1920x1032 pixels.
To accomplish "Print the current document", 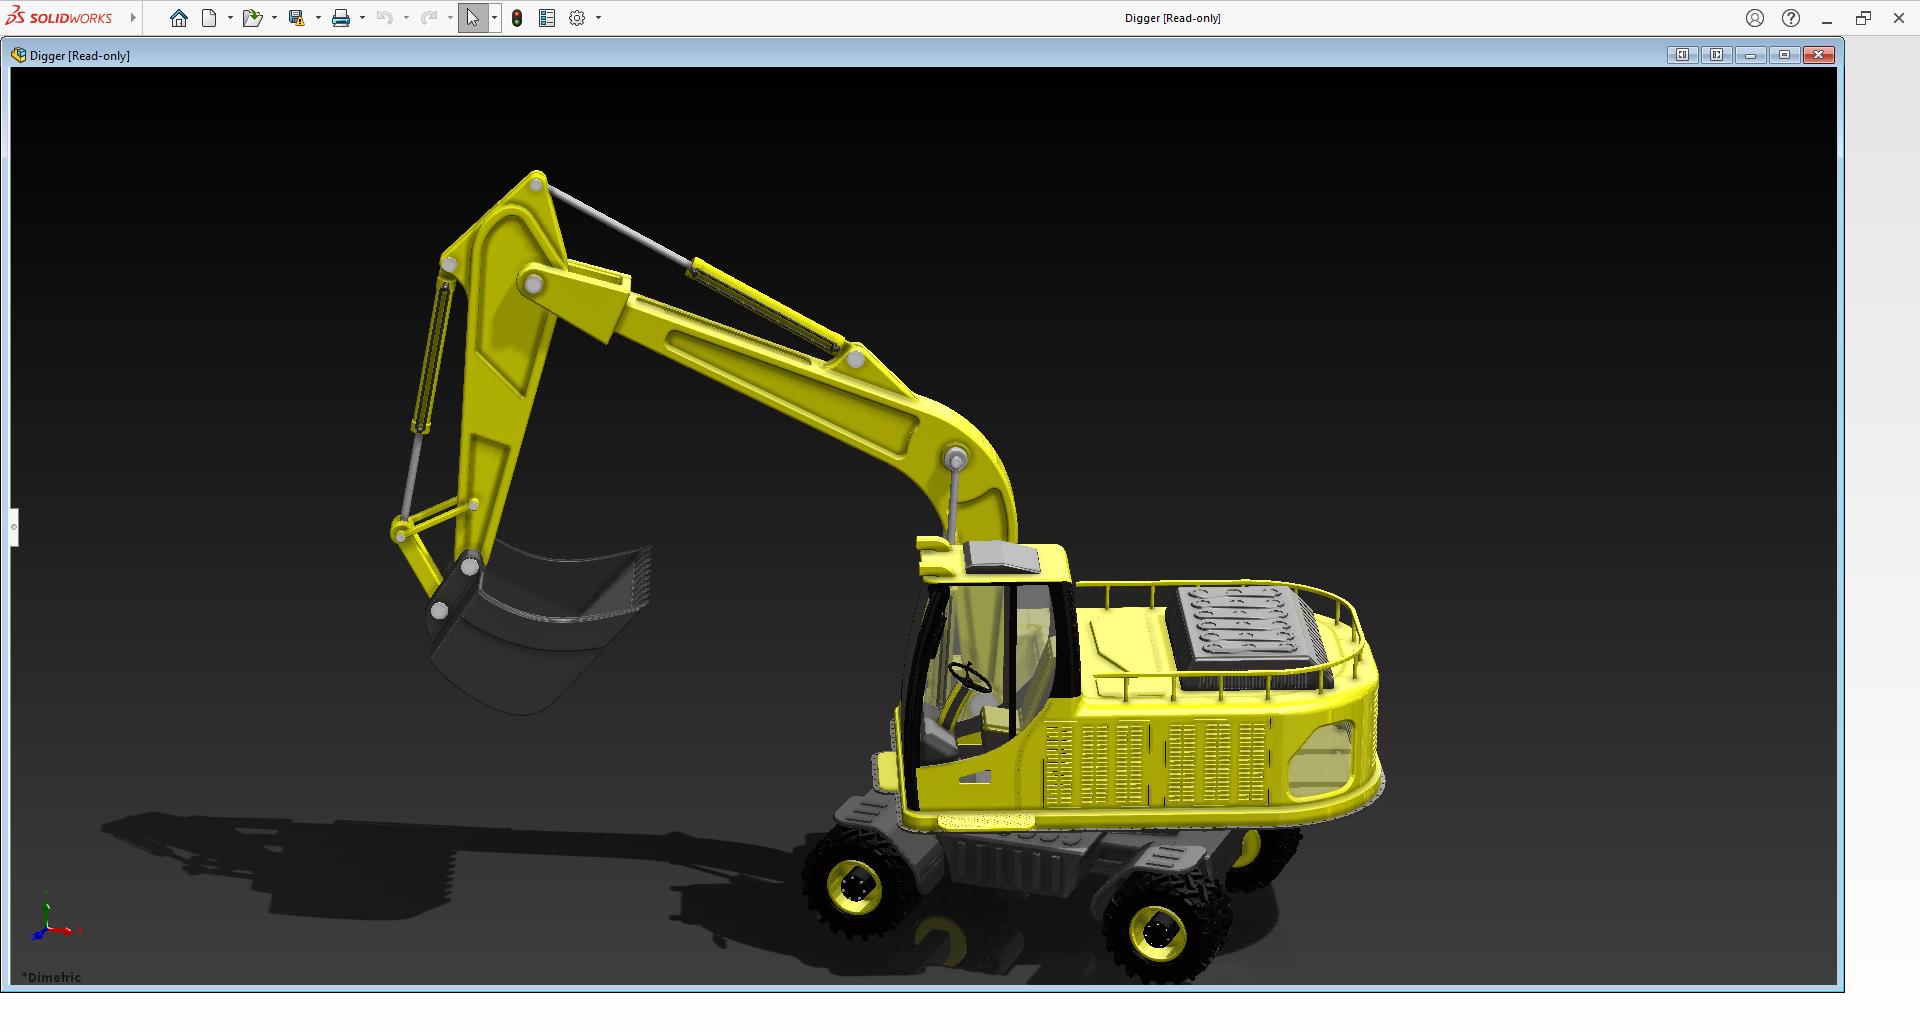I will (x=341, y=18).
